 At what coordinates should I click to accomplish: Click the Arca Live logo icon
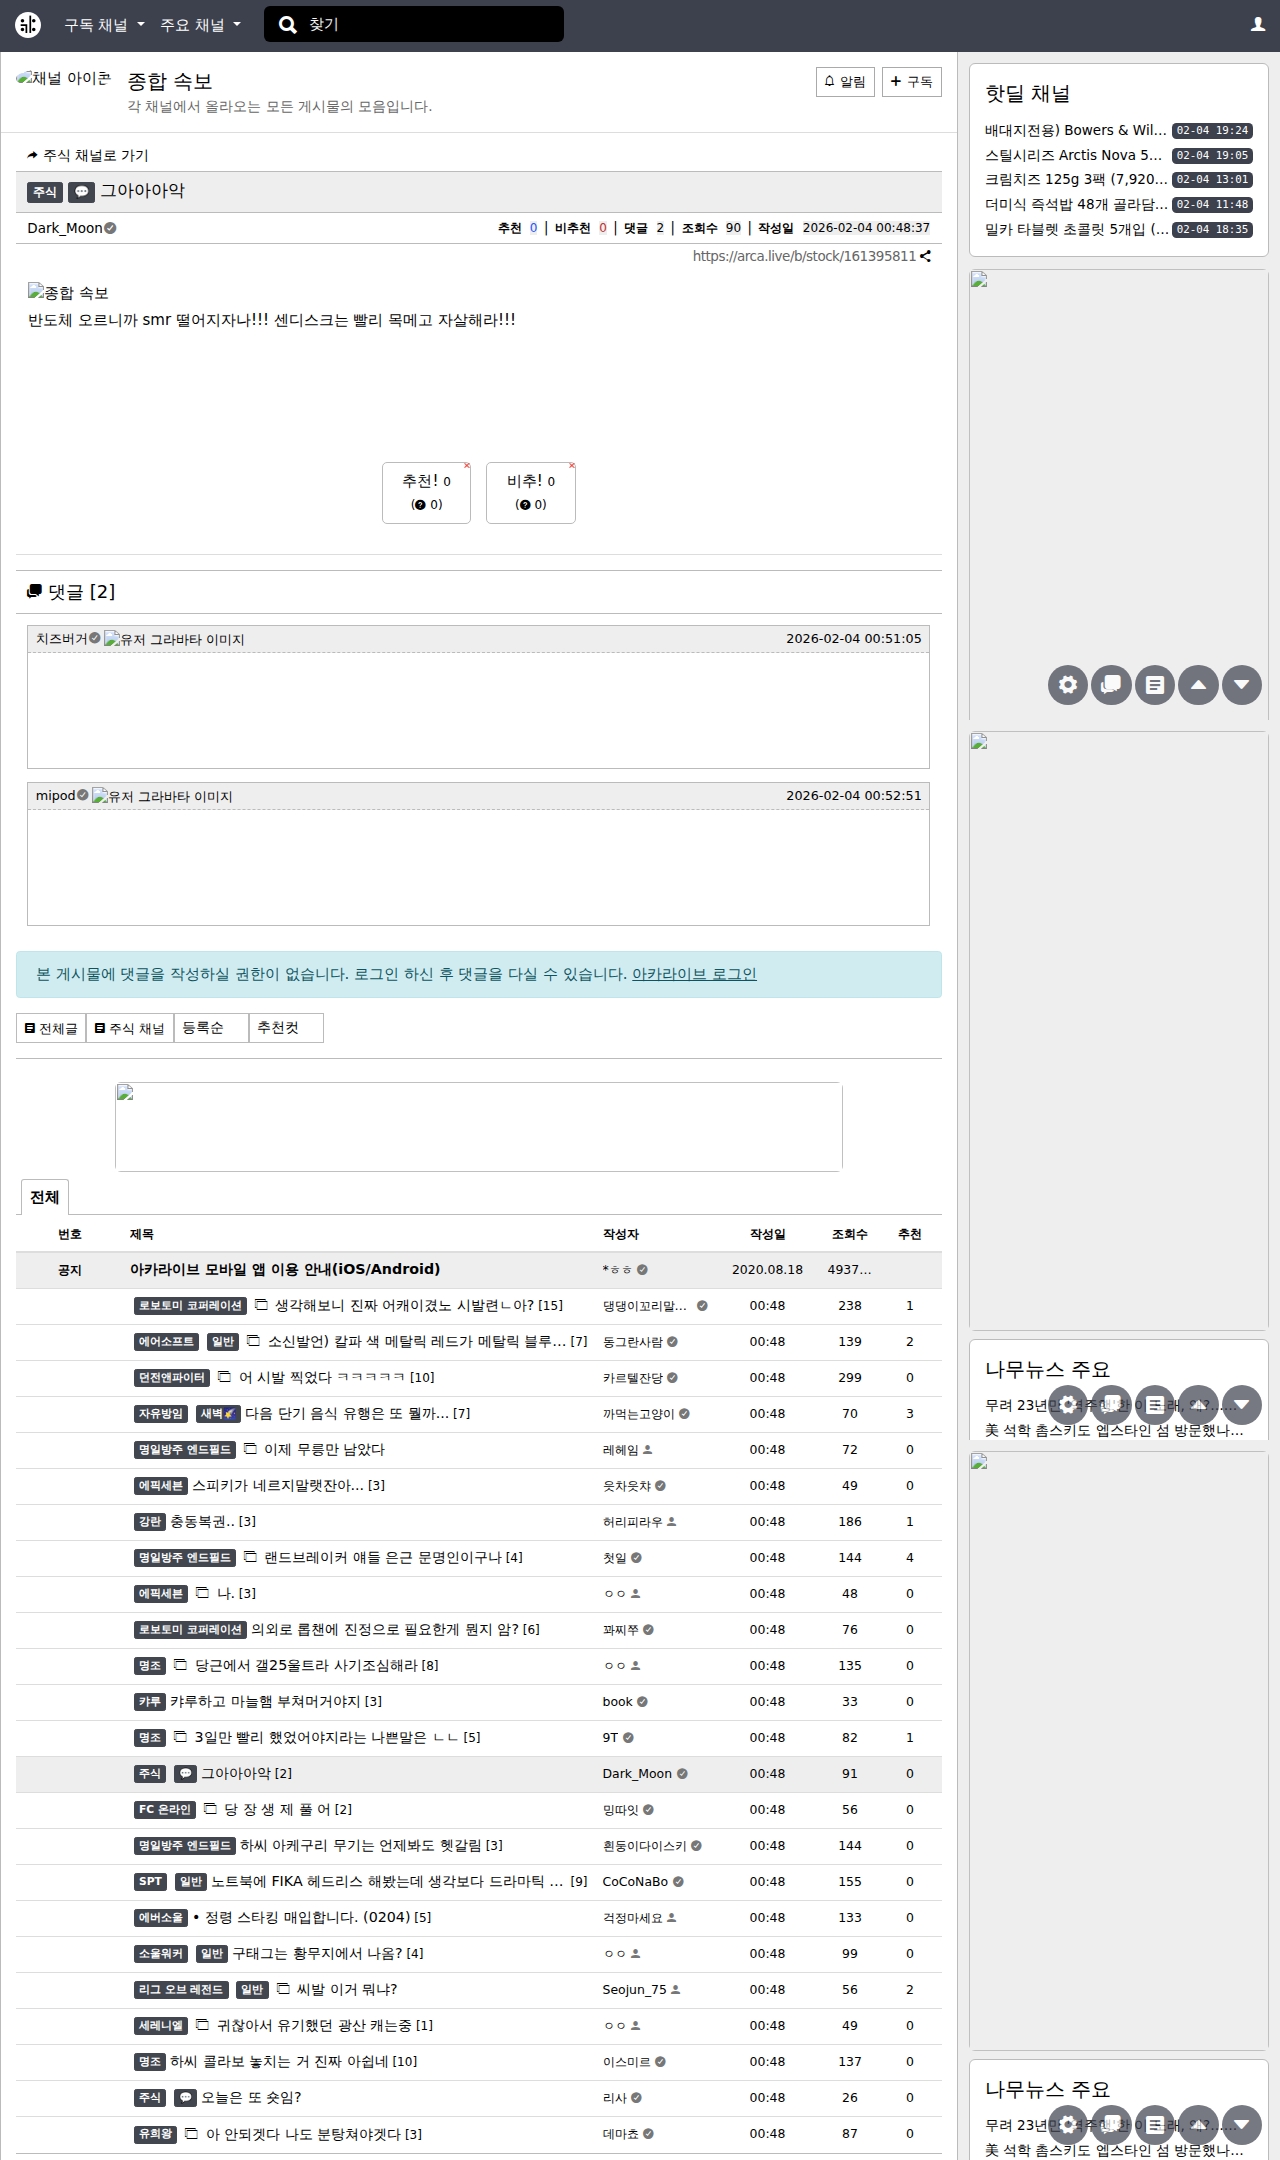[x=28, y=25]
